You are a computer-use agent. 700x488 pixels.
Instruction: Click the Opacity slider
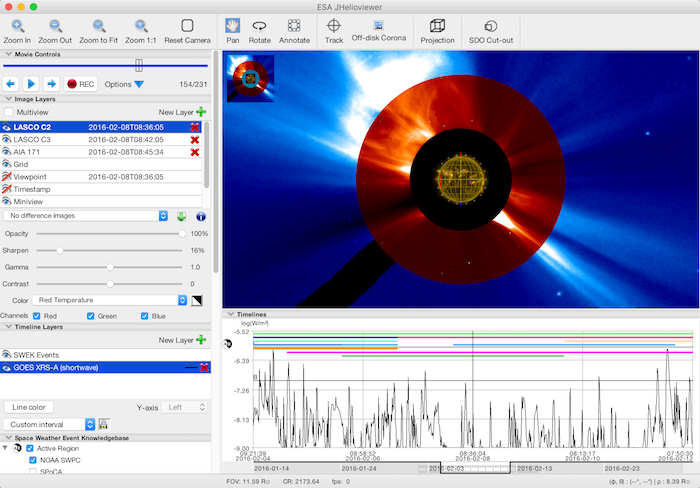(109, 234)
